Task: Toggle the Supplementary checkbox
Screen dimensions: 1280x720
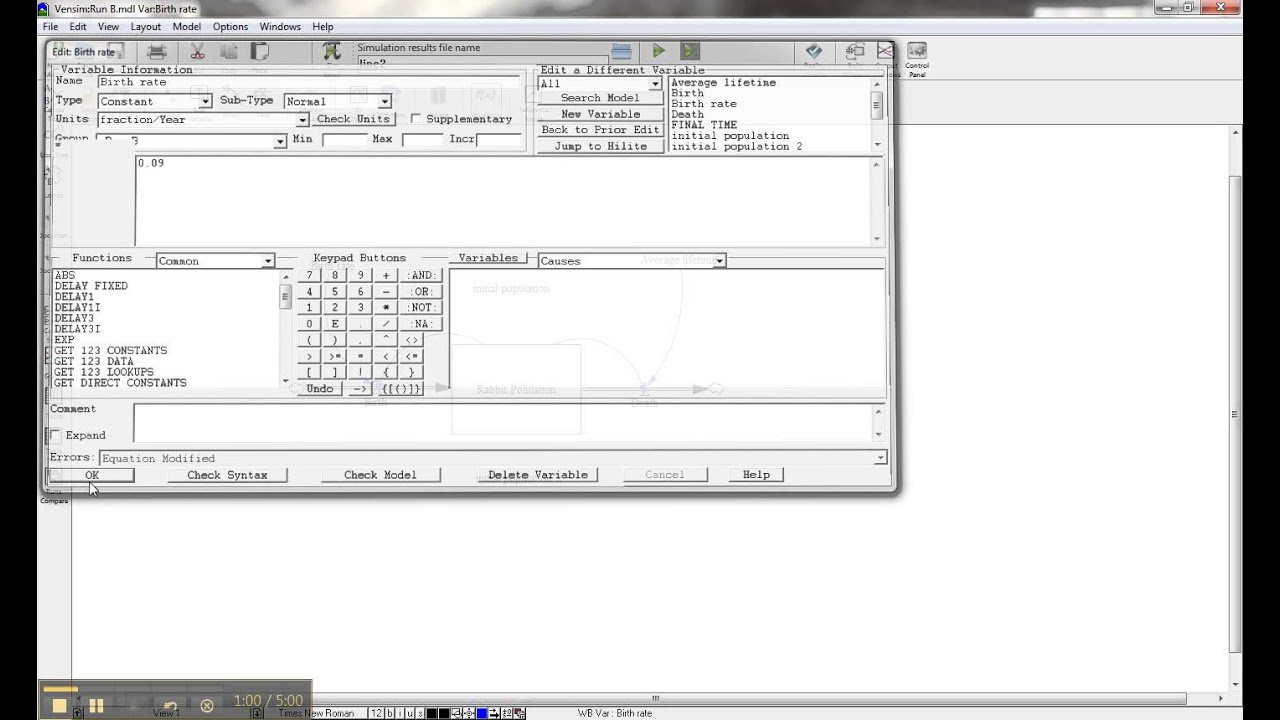Action: click(x=416, y=119)
